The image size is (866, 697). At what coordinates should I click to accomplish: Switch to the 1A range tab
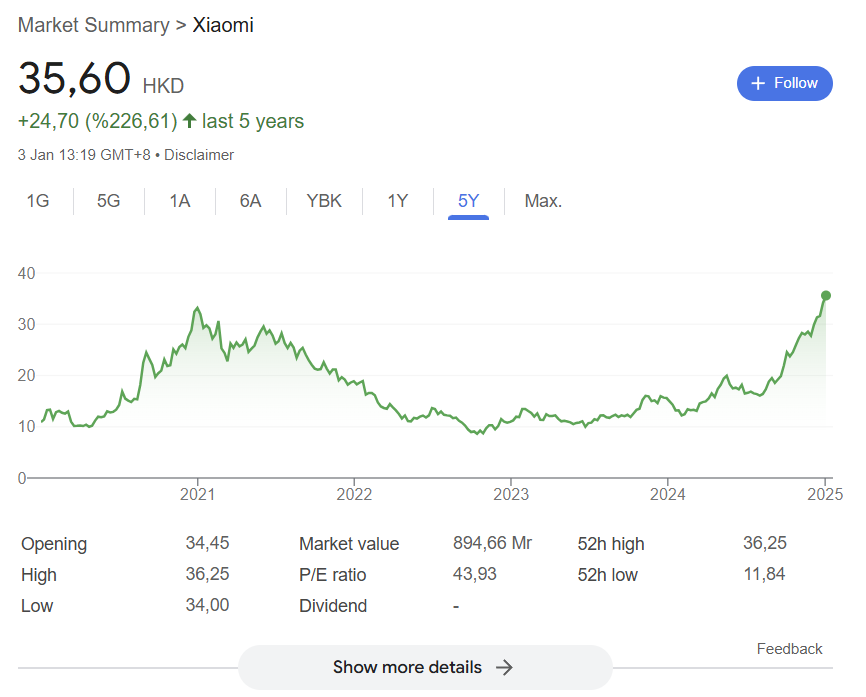tap(179, 200)
